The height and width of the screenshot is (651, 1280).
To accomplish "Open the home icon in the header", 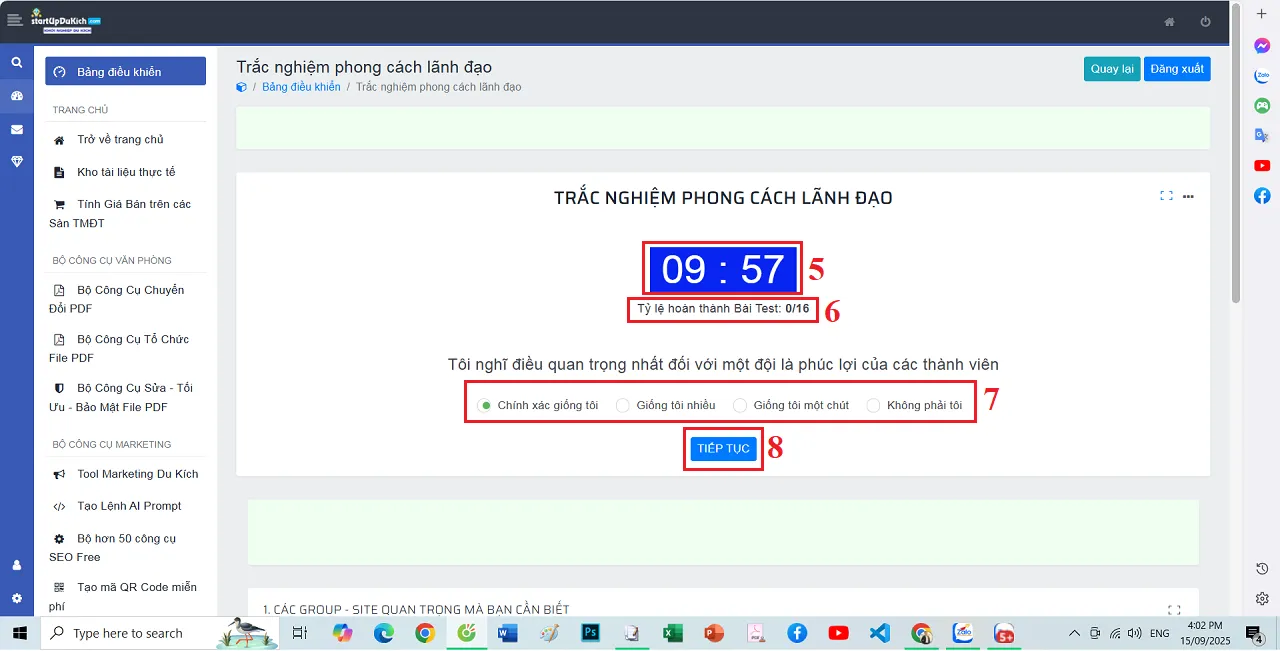I will pyautogui.click(x=1170, y=22).
